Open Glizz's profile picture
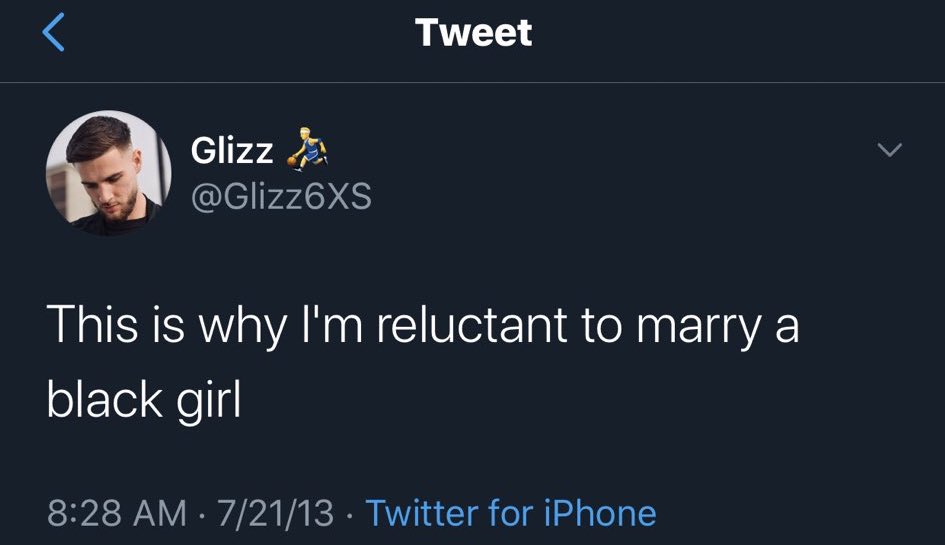The height and width of the screenshot is (545, 945). (108, 173)
